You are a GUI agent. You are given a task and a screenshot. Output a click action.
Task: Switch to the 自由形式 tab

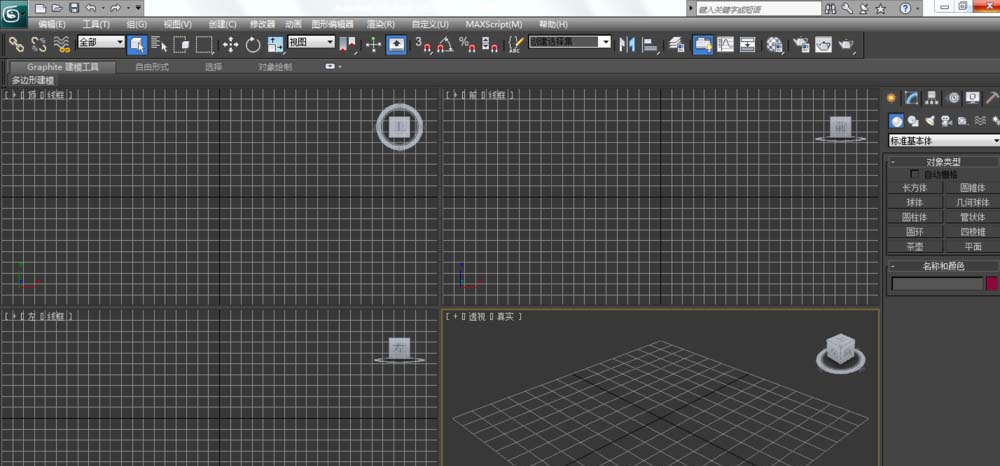pyautogui.click(x=152, y=67)
